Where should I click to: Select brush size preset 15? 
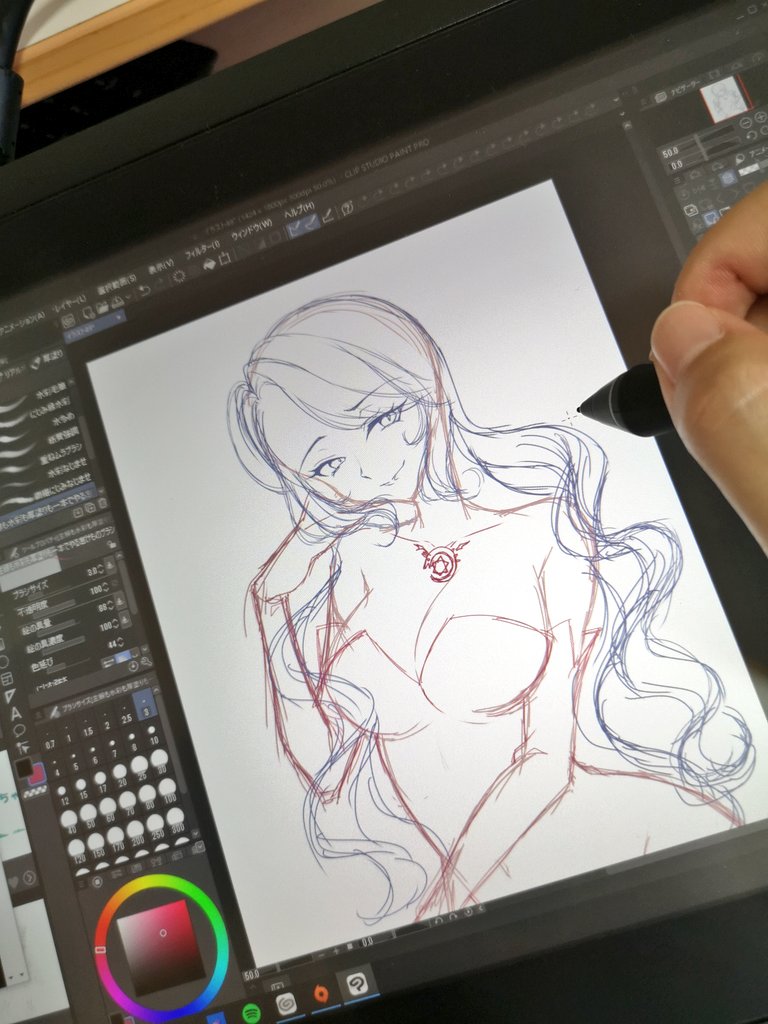point(82,789)
